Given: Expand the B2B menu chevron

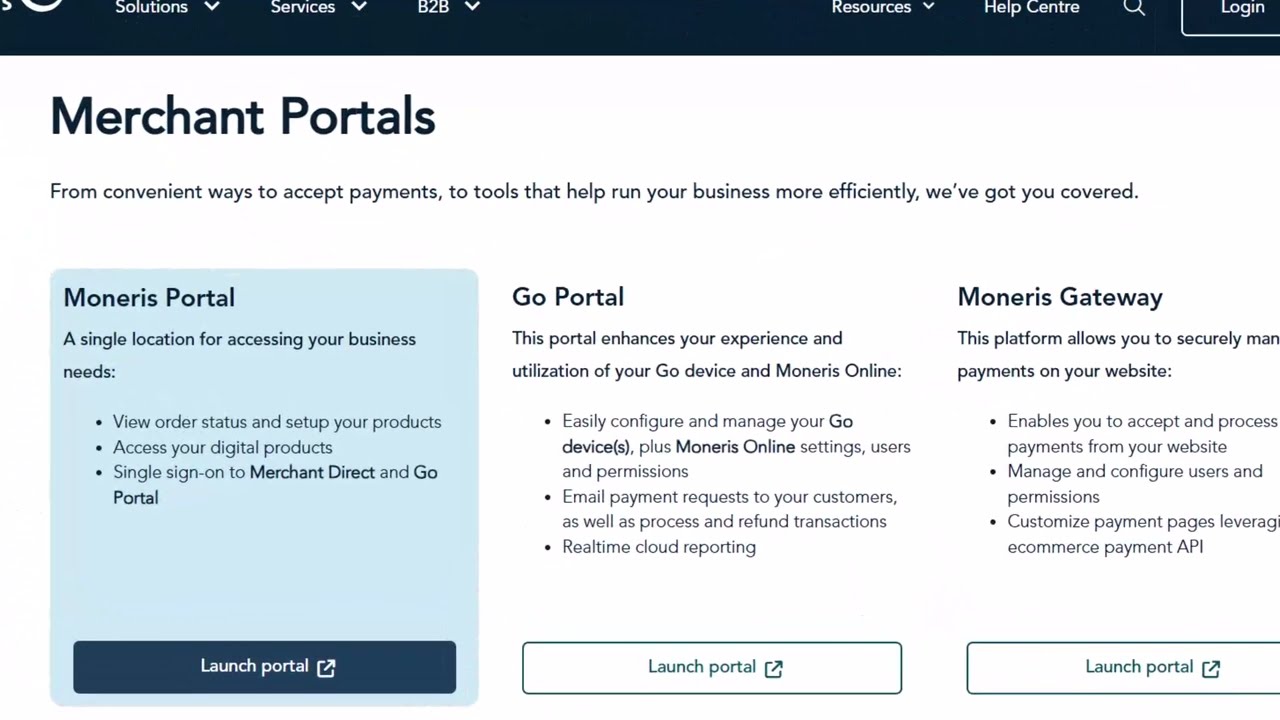Looking at the screenshot, I should click(x=473, y=7).
